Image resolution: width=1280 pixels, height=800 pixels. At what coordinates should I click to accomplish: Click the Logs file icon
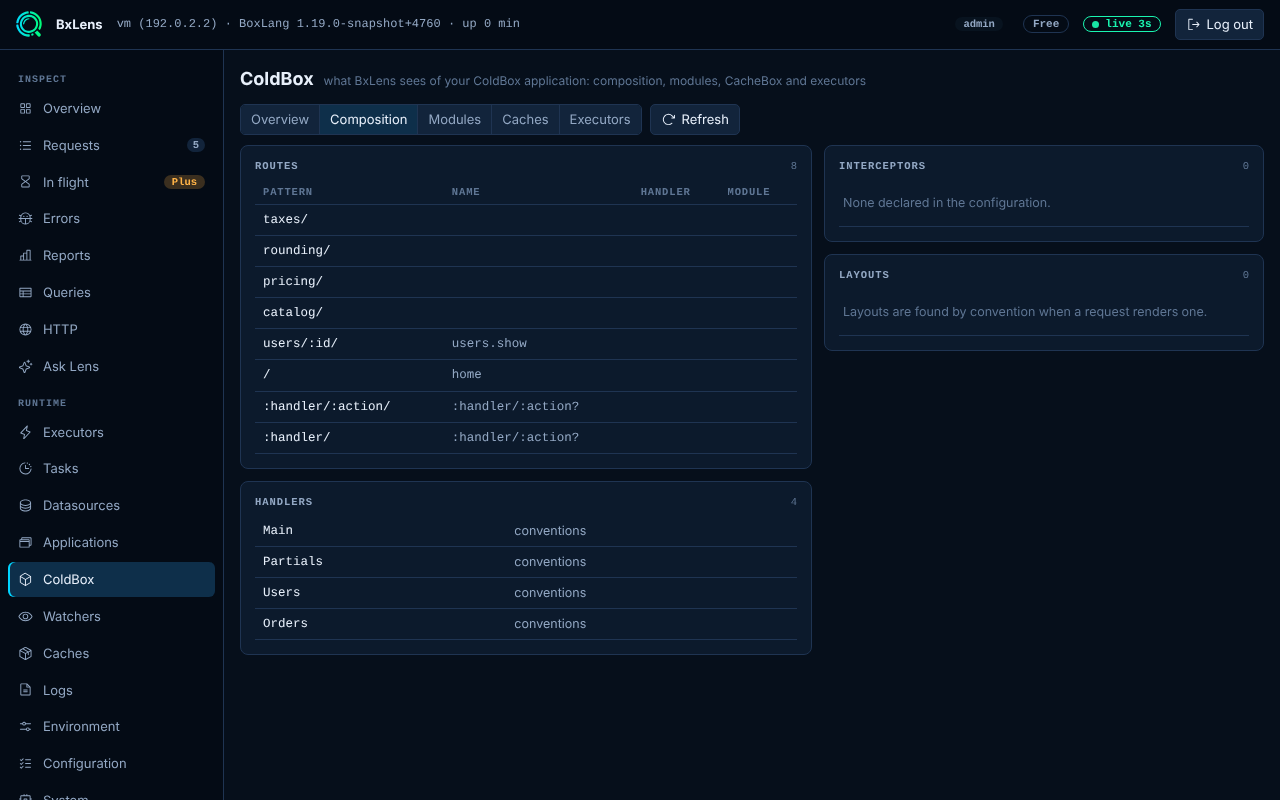25,690
